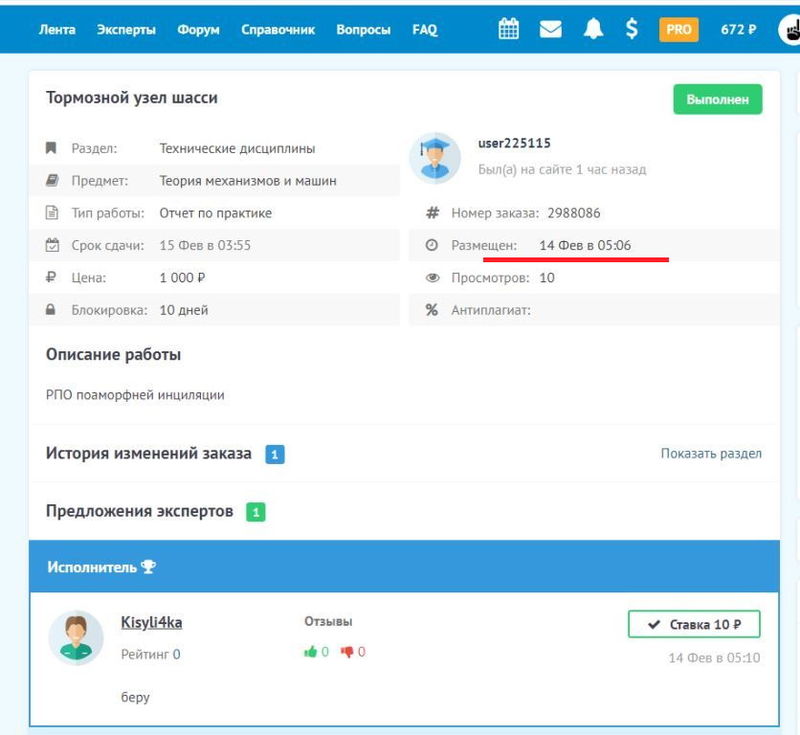Expand История изменений заказа counter badge
Image resolution: width=800 pixels, height=735 pixels.
(x=275, y=454)
